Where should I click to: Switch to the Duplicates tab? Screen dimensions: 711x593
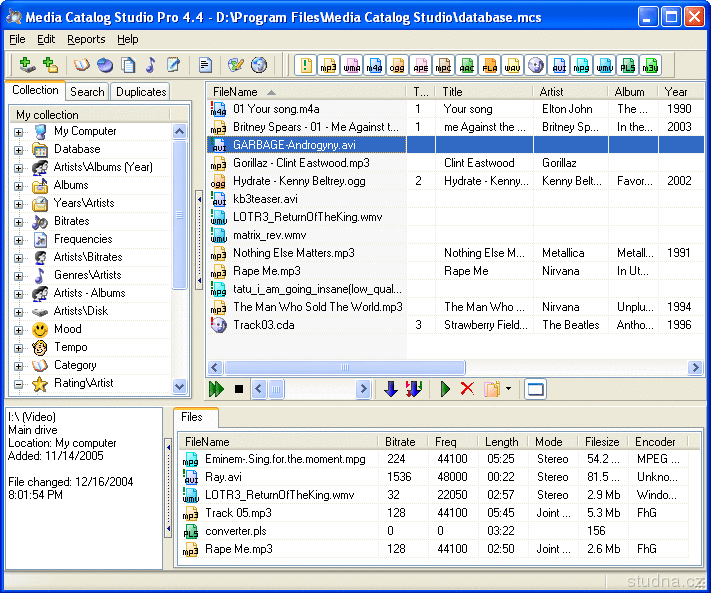141,91
